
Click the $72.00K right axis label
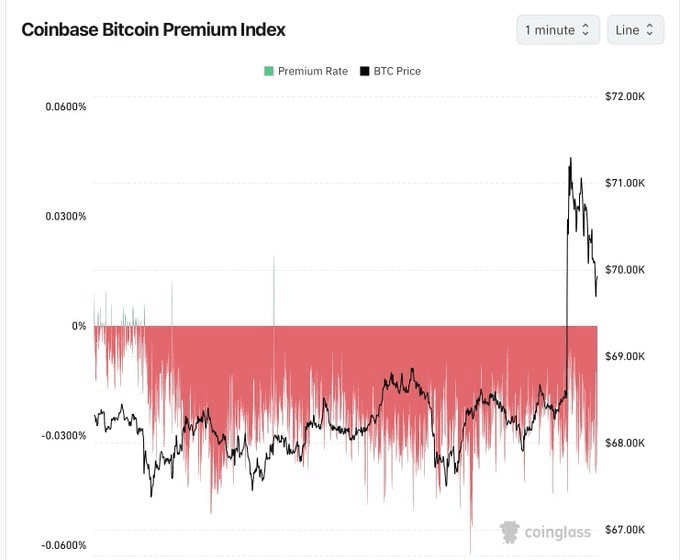click(x=627, y=96)
